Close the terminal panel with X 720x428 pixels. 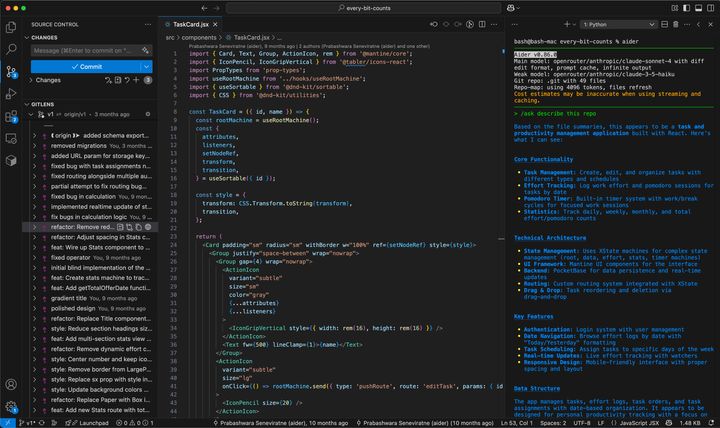pos(710,24)
